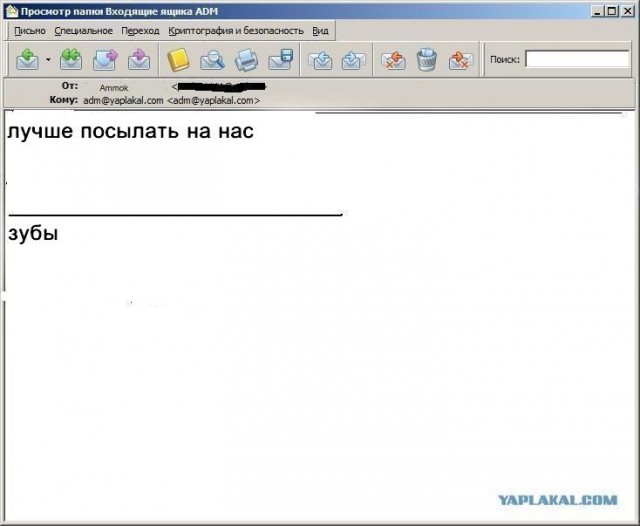Click sender name Ammok

(x=114, y=88)
